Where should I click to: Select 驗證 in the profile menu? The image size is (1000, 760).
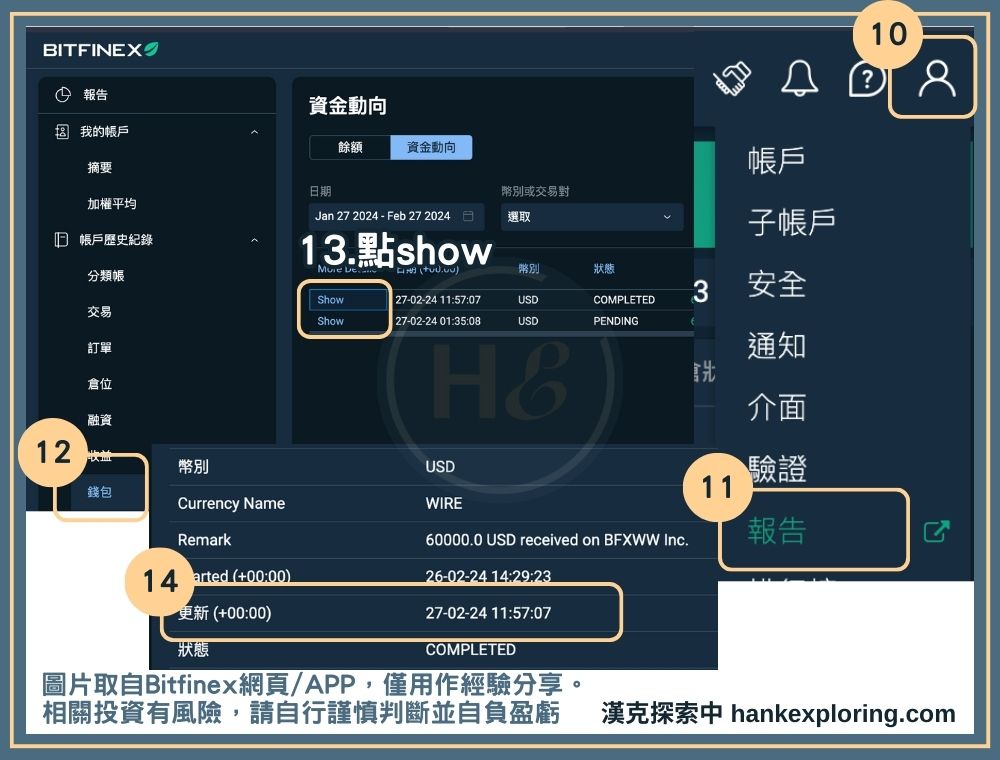(776, 469)
